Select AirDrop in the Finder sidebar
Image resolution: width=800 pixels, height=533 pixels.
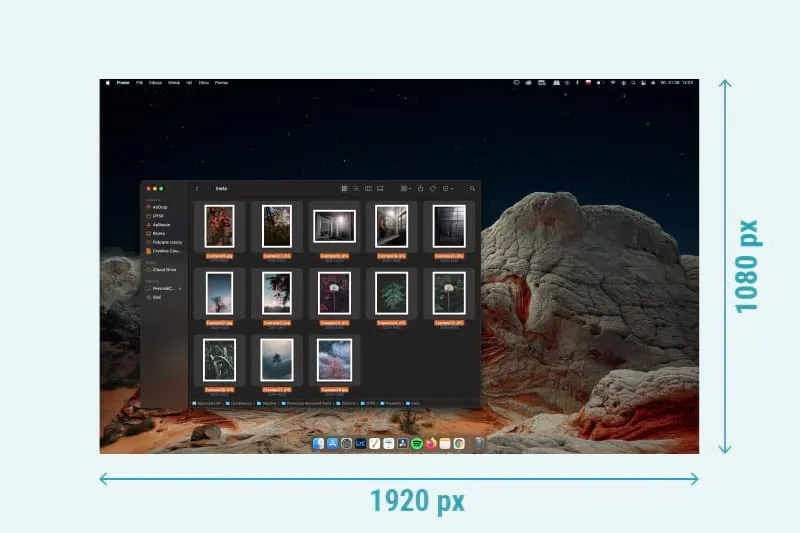coord(160,207)
